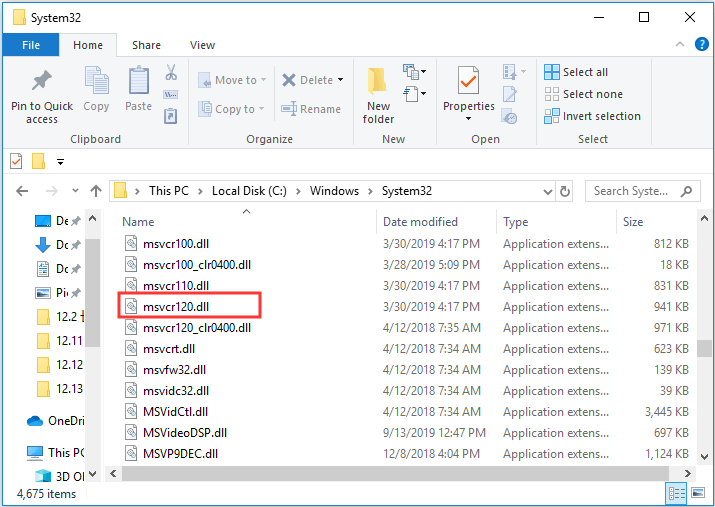Expand Properties dropdown arrow
Screen dimensions: 715x507
point(468,119)
